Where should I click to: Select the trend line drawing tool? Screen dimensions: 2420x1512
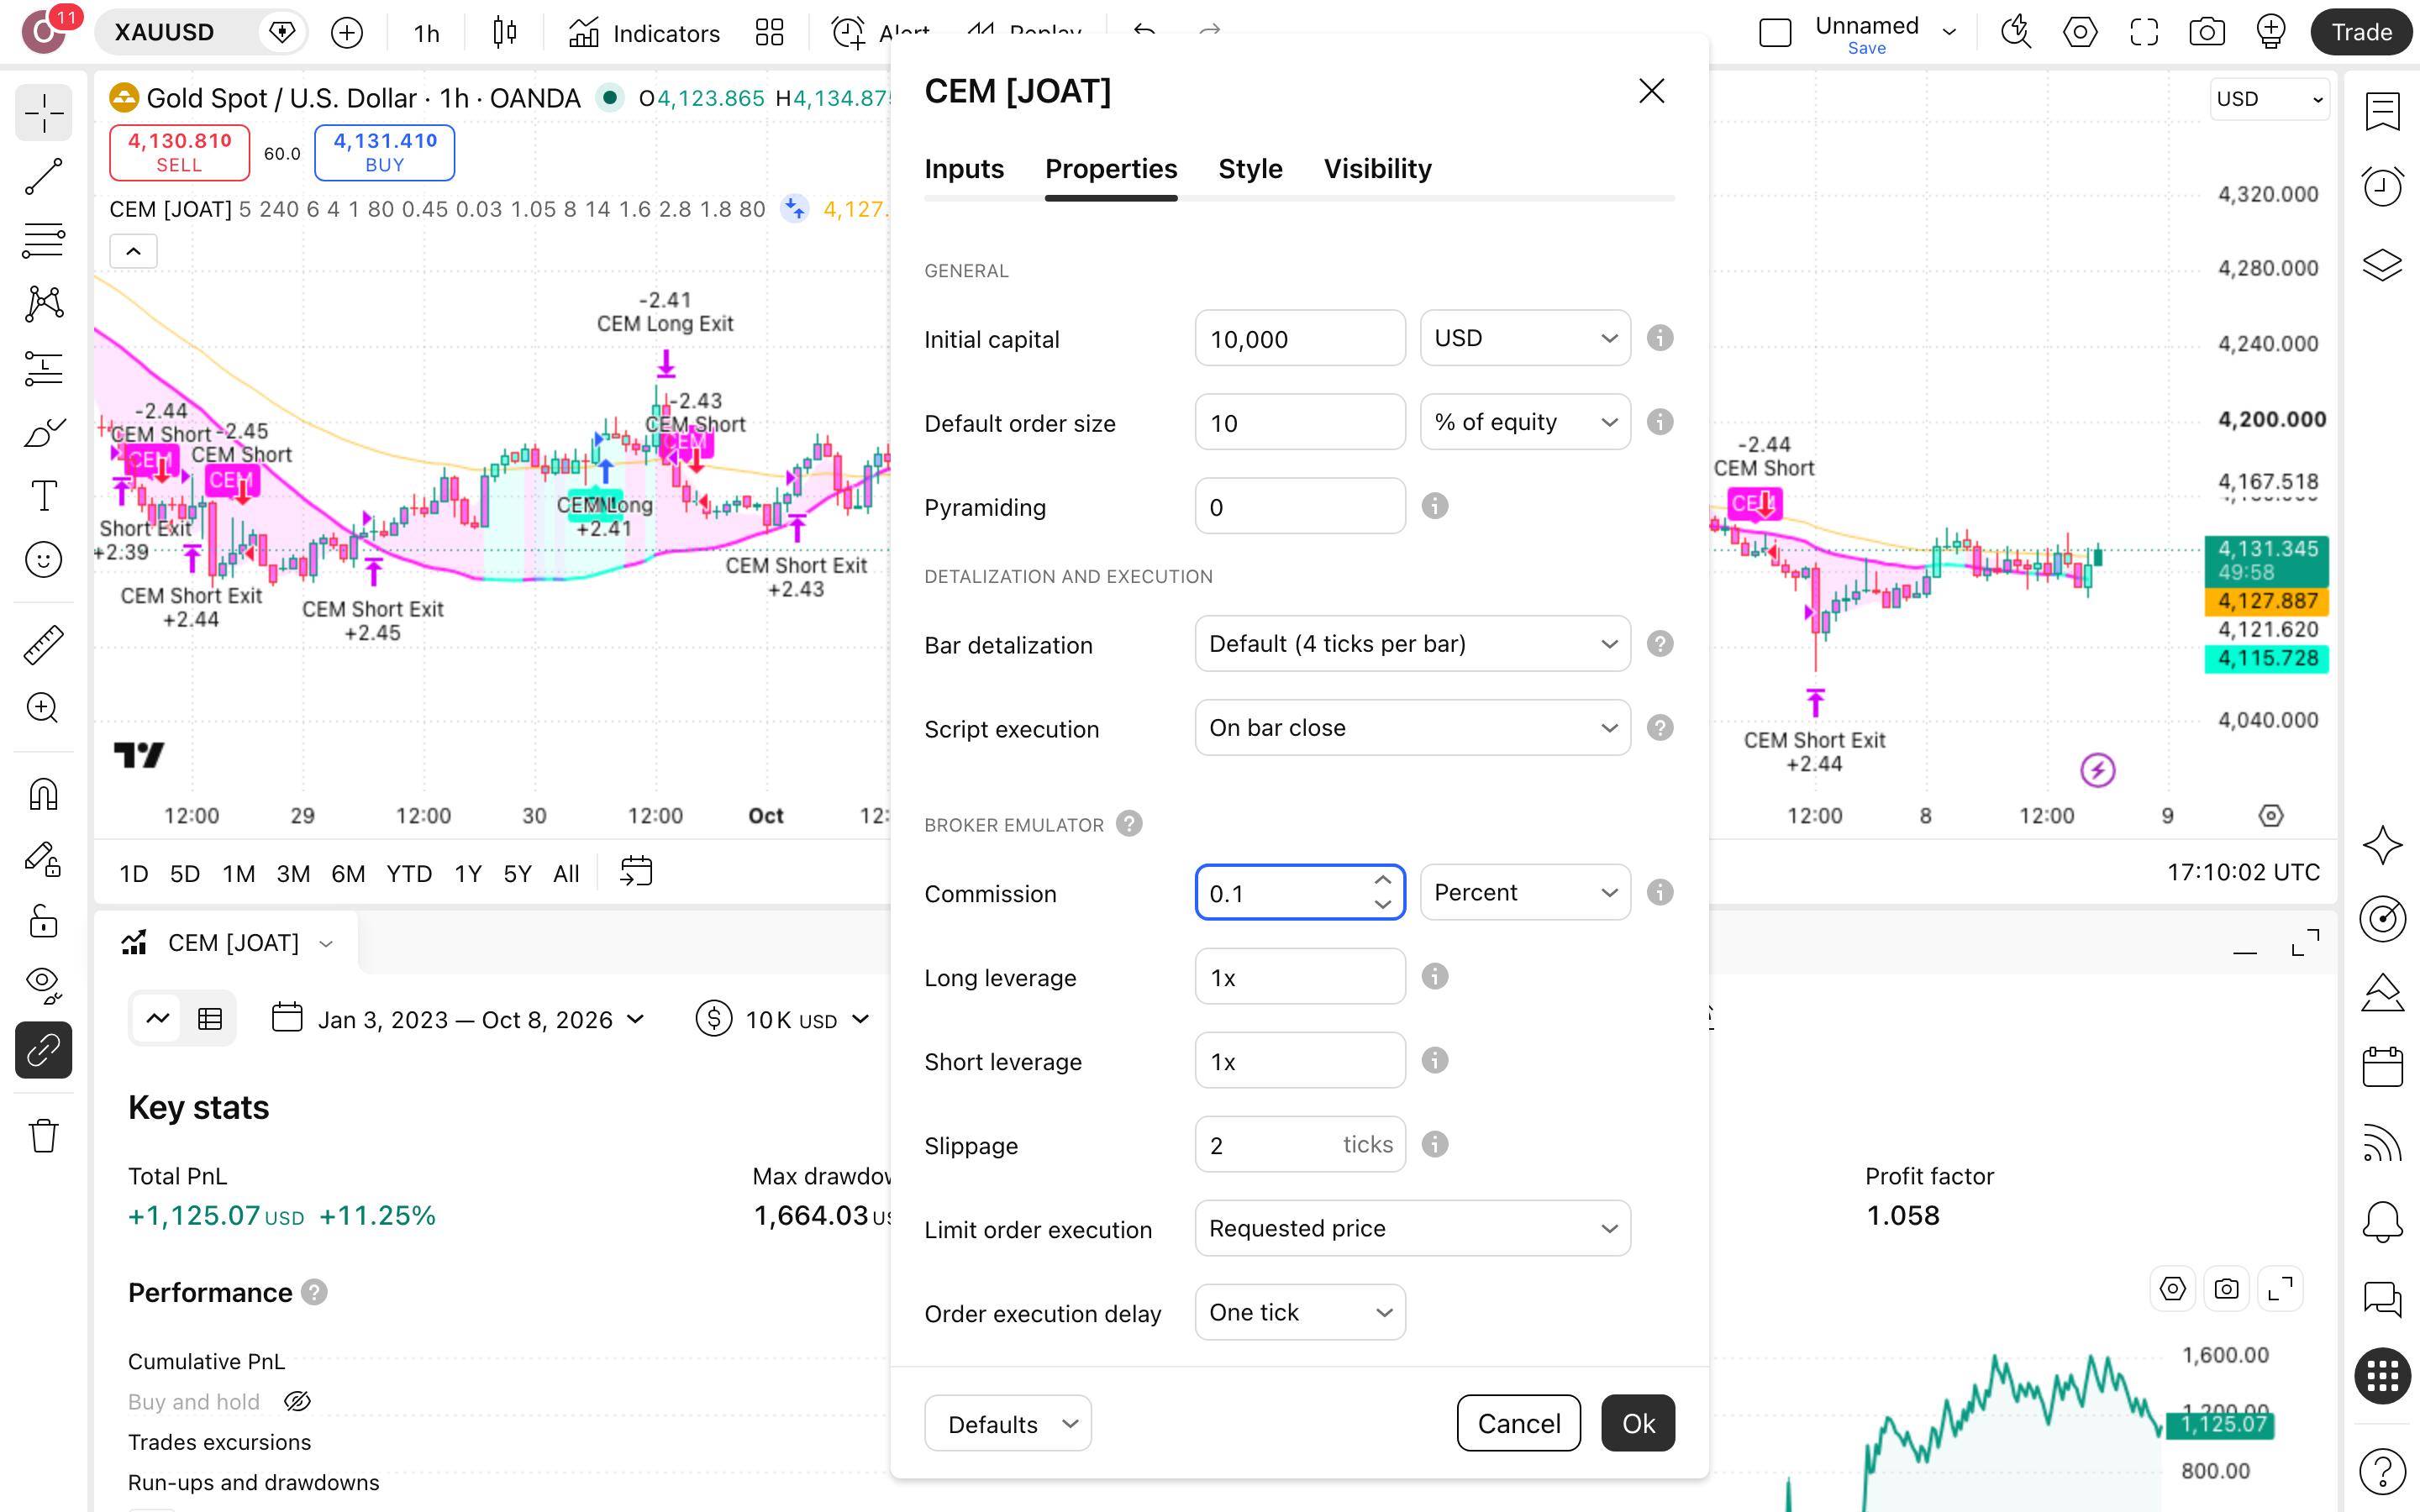[x=43, y=176]
